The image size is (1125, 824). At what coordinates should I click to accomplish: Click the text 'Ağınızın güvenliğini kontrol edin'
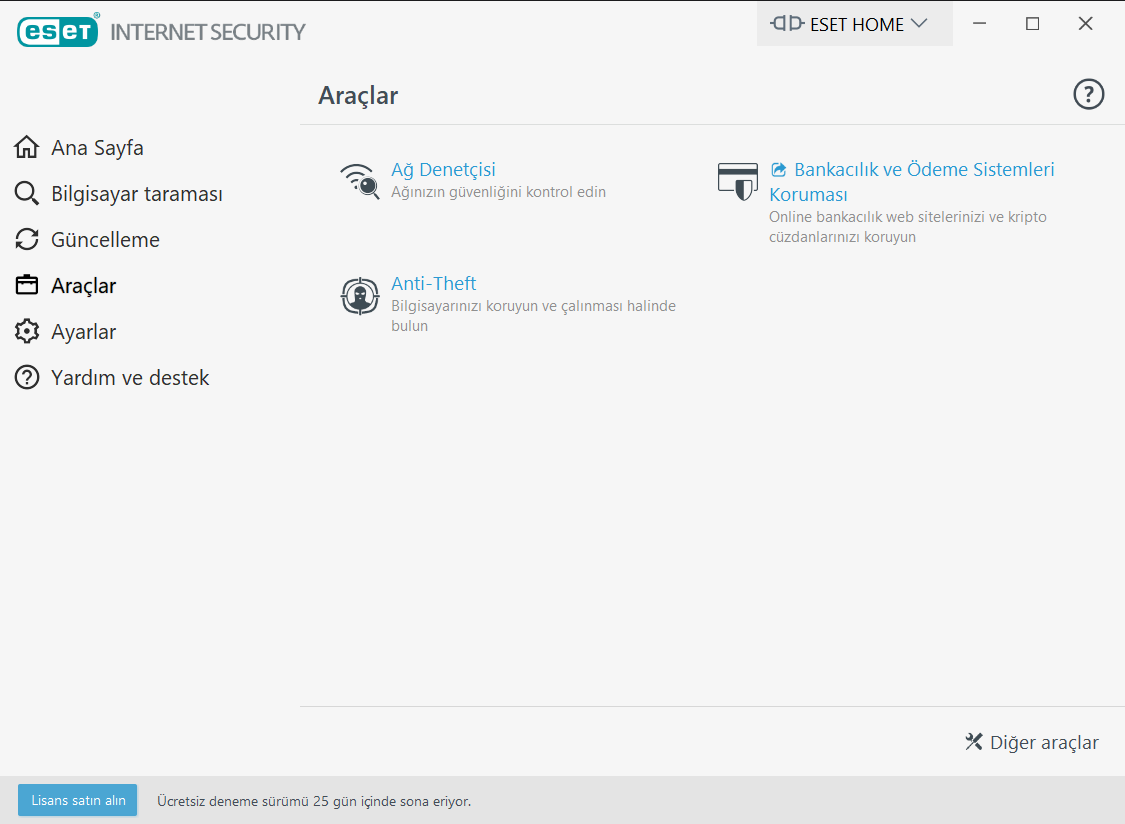pos(499,192)
